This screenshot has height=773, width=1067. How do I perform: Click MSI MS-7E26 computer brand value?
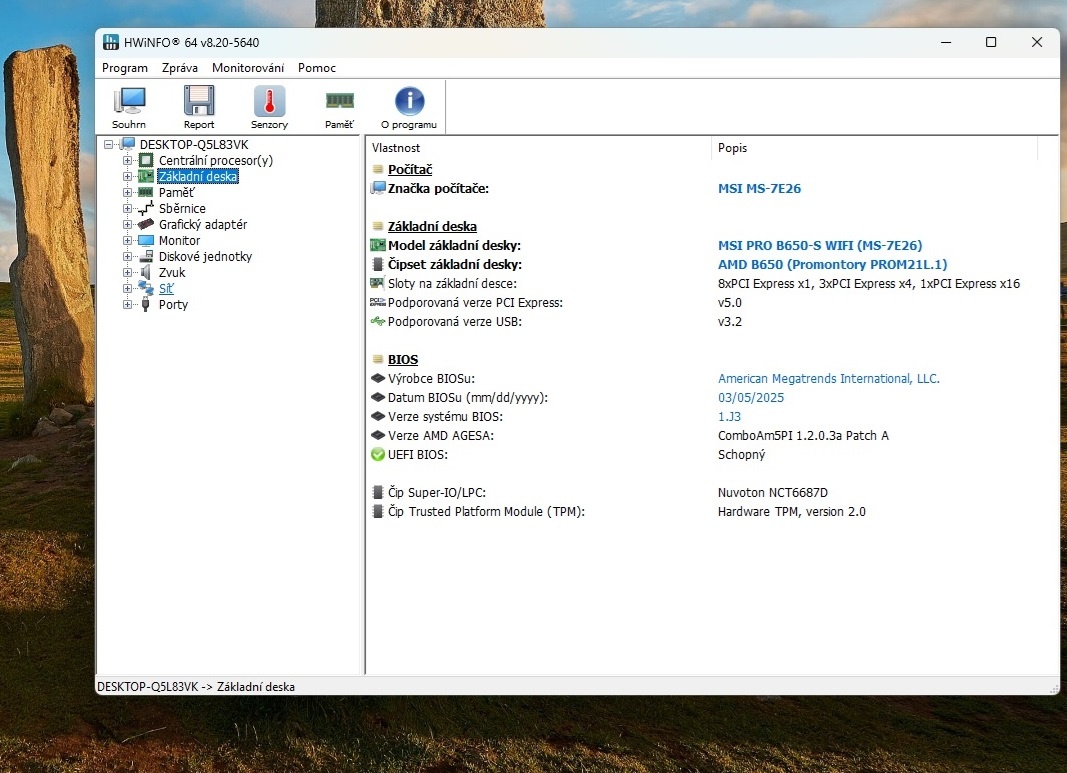pos(759,188)
